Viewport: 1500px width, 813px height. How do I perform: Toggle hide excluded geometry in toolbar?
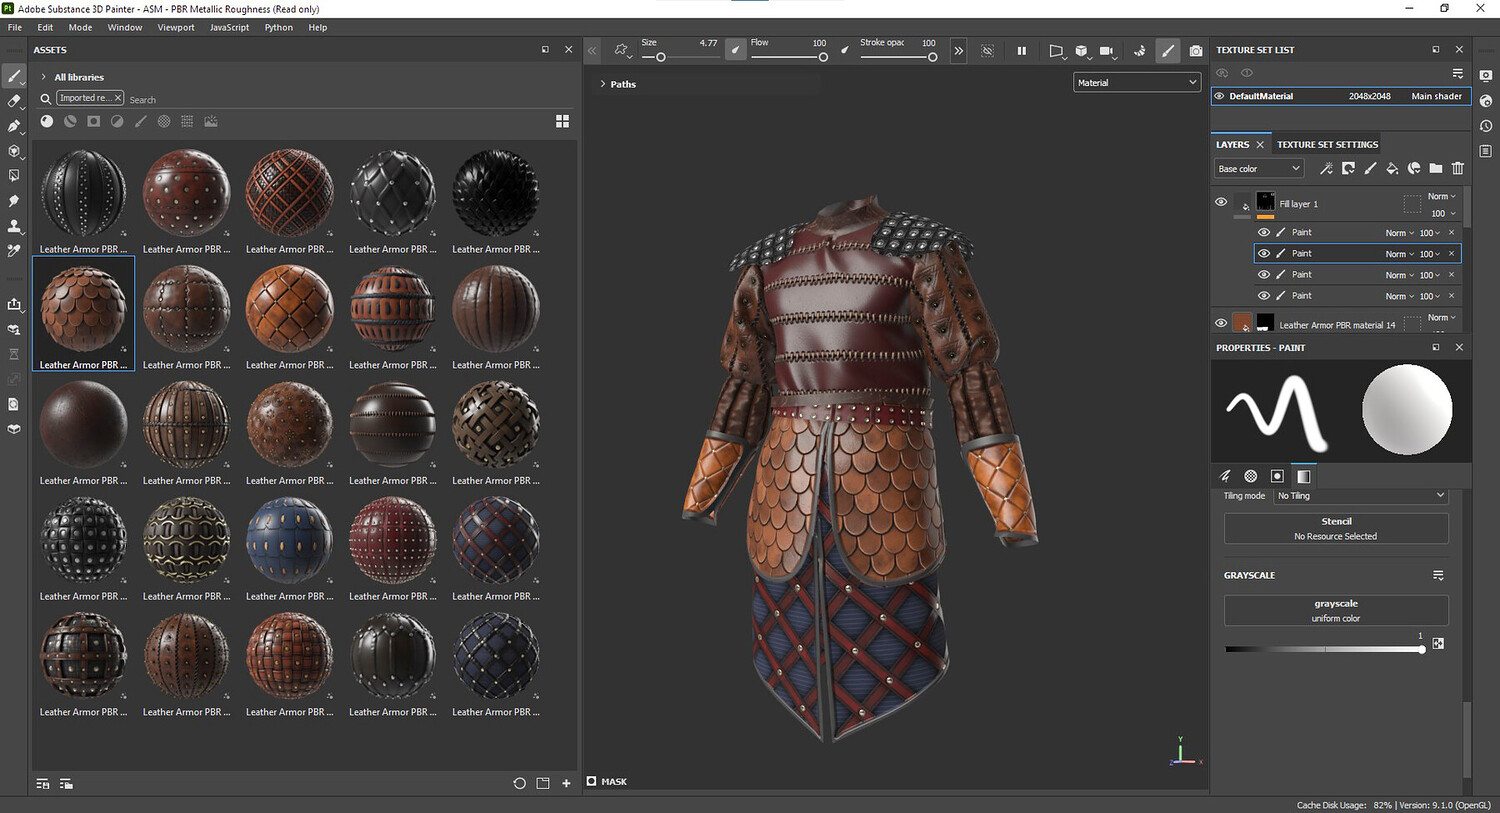coord(987,50)
